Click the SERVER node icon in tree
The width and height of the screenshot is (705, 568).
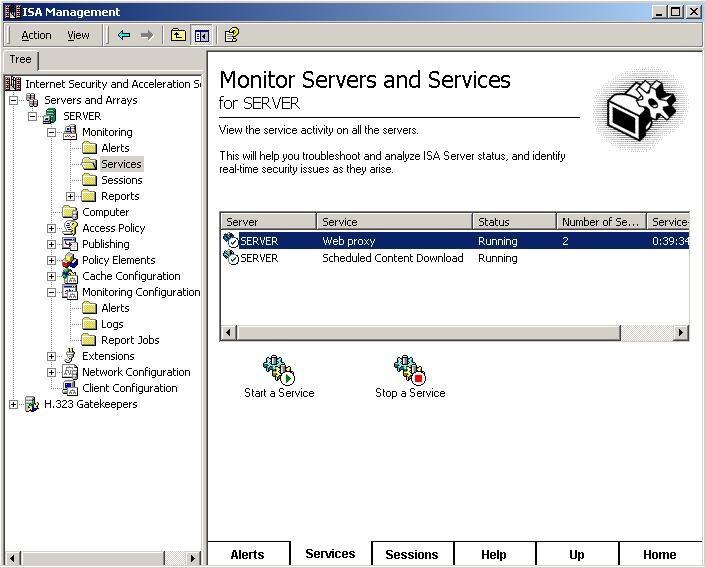[50, 116]
